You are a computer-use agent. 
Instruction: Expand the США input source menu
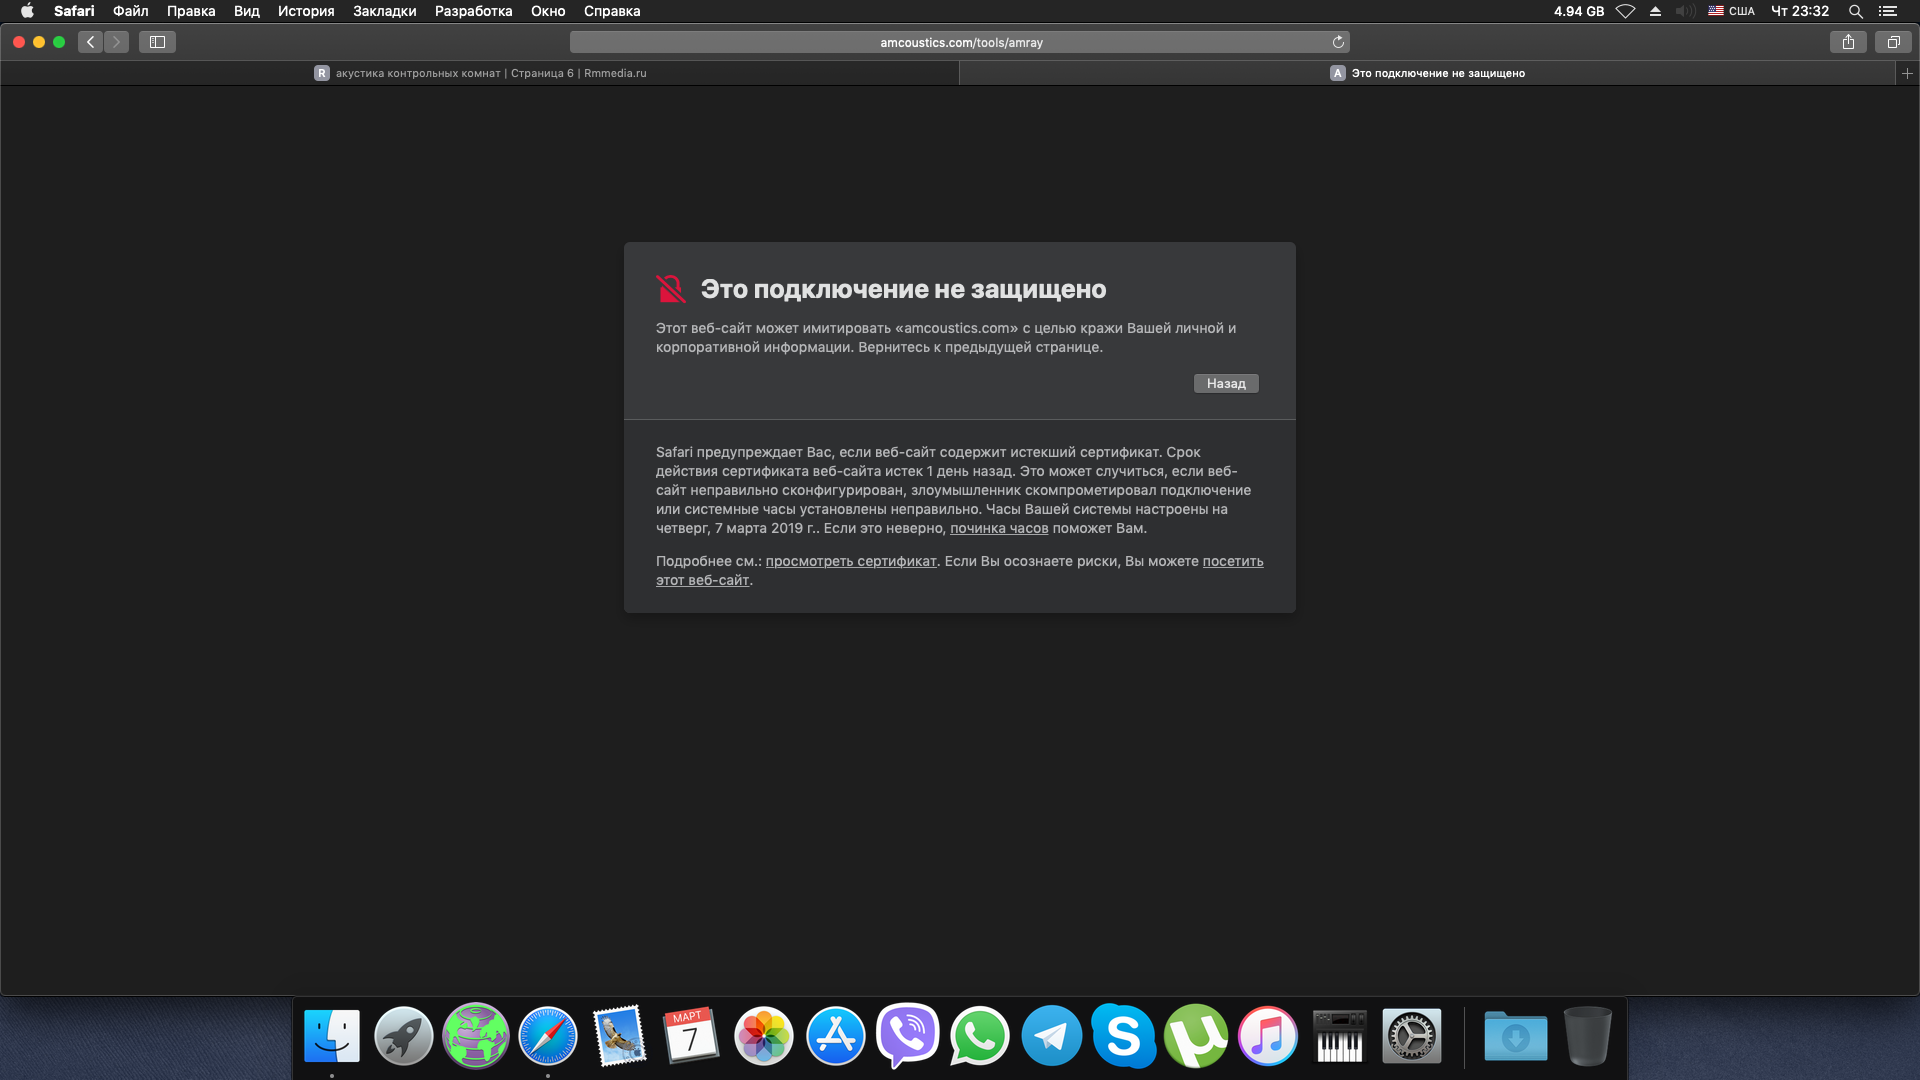pyautogui.click(x=1731, y=11)
